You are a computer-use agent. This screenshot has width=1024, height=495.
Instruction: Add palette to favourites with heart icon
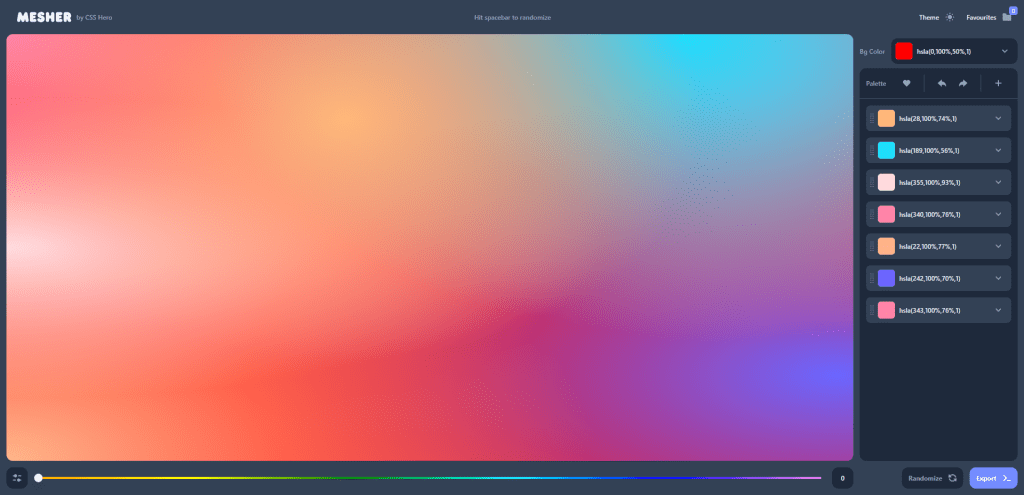pyautogui.click(x=906, y=83)
